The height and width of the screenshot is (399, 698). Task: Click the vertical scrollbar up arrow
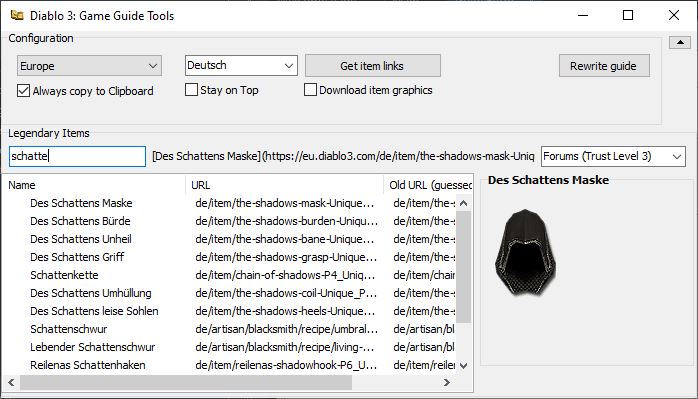tap(463, 203)
